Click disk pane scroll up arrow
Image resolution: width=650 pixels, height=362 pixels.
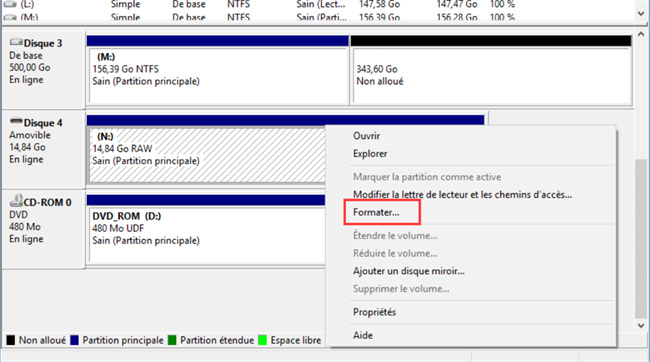641,34
